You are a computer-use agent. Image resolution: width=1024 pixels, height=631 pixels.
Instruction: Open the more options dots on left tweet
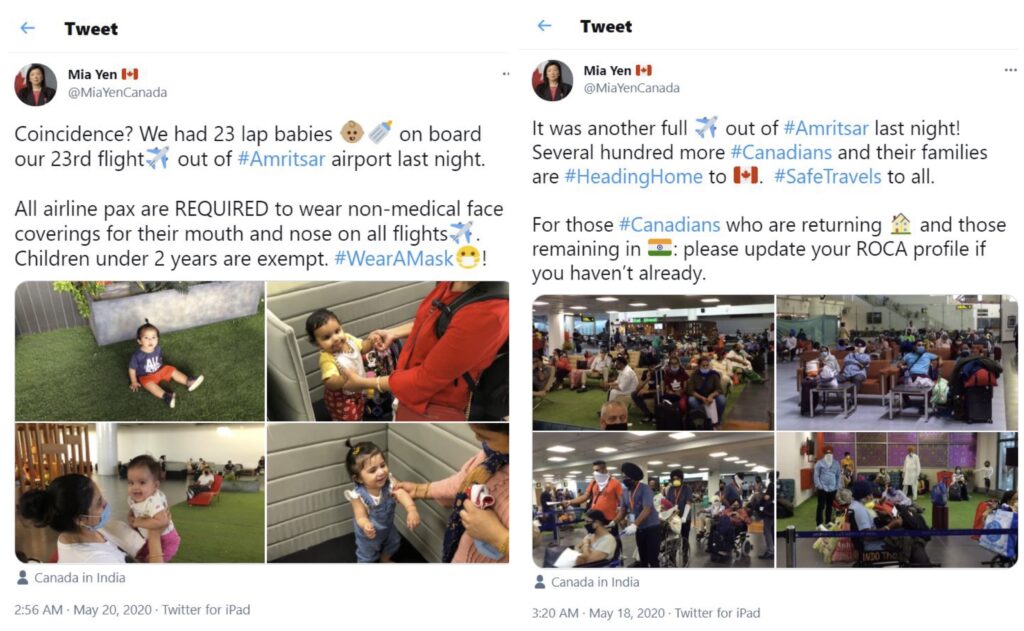pyautogui.click(x=505, y=74)
